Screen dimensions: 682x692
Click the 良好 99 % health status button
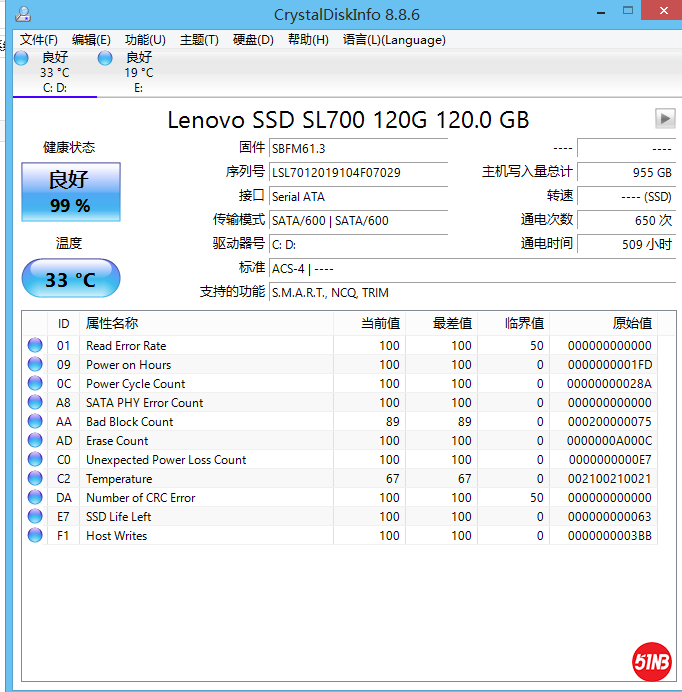(70, 192)
